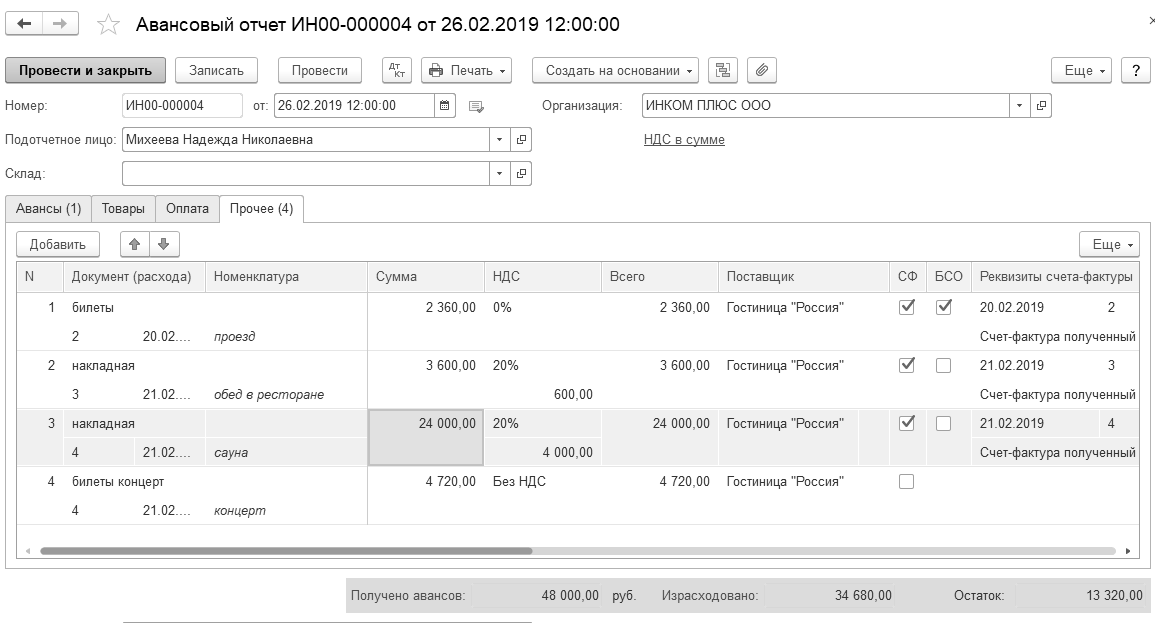Screen dimensions: 1155x623
Task: Select Прочее (4) tab
Action: click(x=261, y=208)
